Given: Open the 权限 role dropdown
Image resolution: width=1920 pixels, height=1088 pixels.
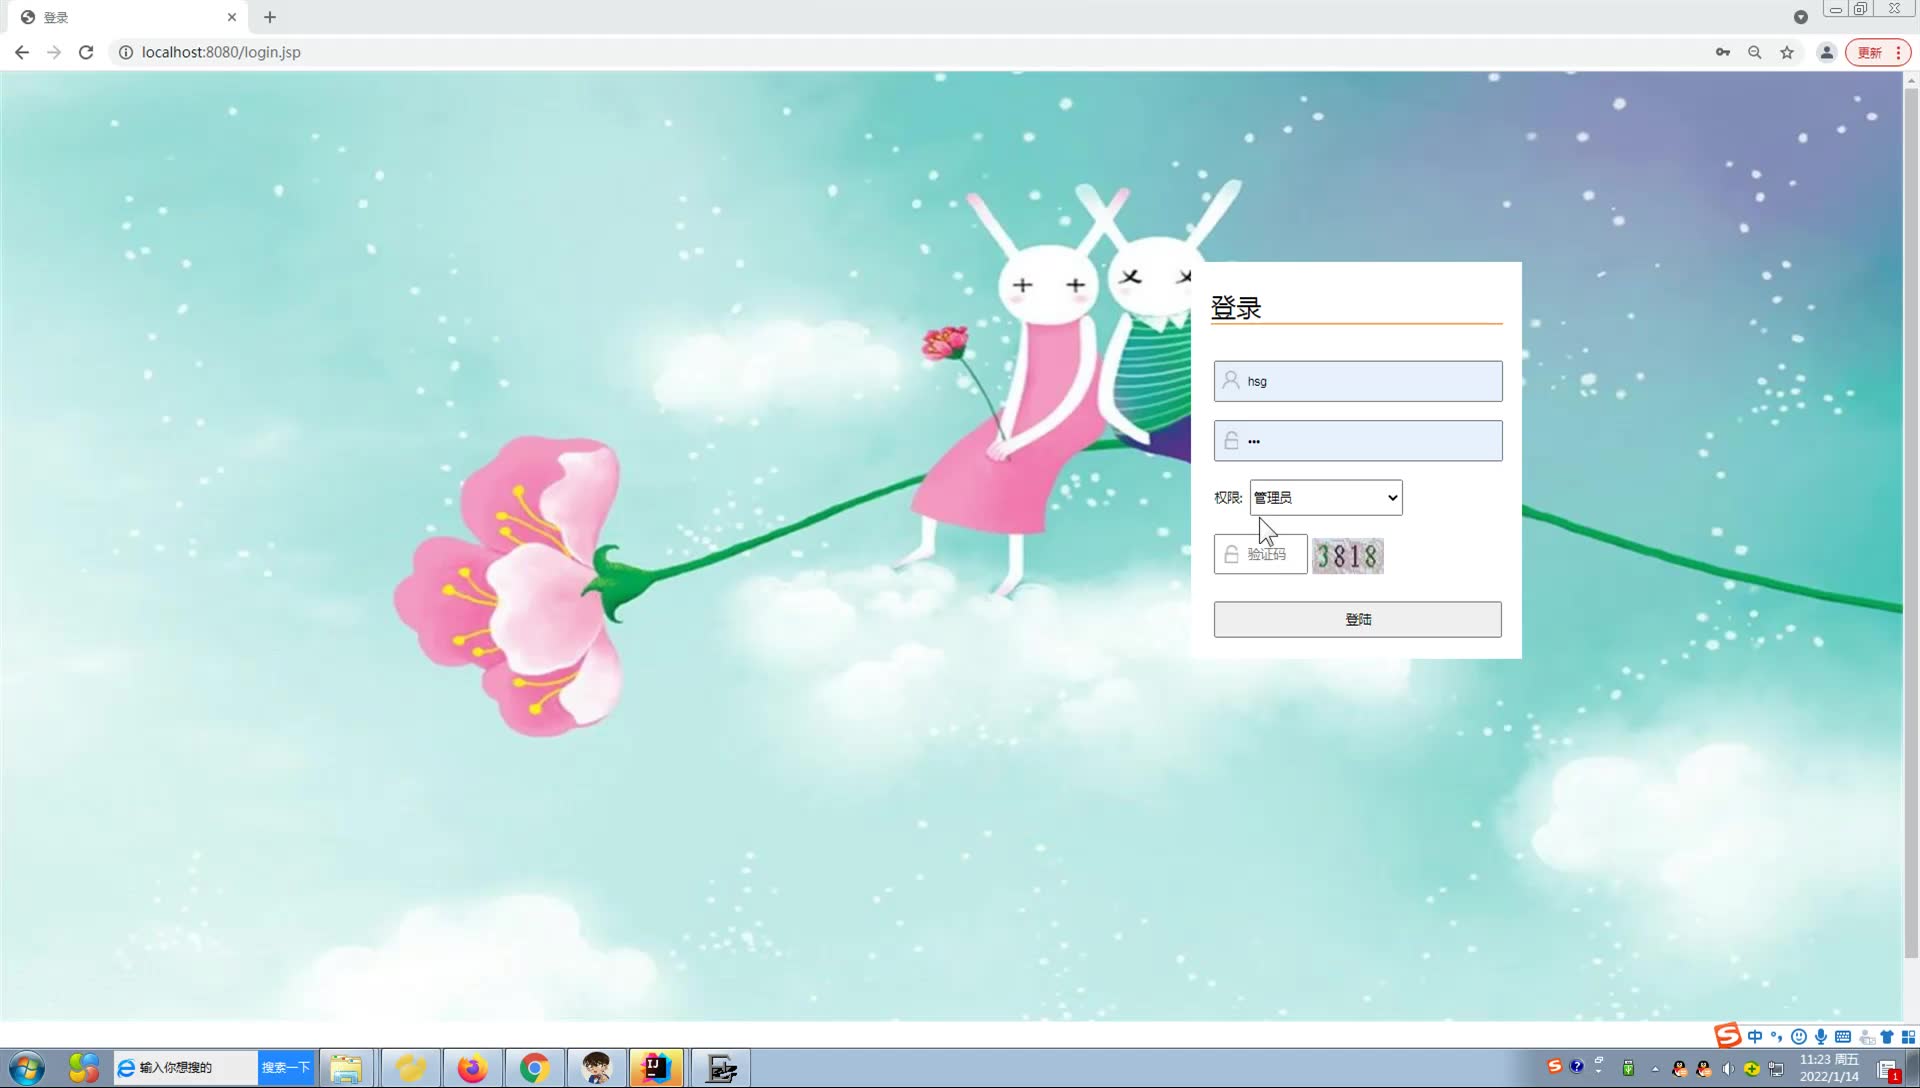Looking at the screenshot, I should point(1325,497).
